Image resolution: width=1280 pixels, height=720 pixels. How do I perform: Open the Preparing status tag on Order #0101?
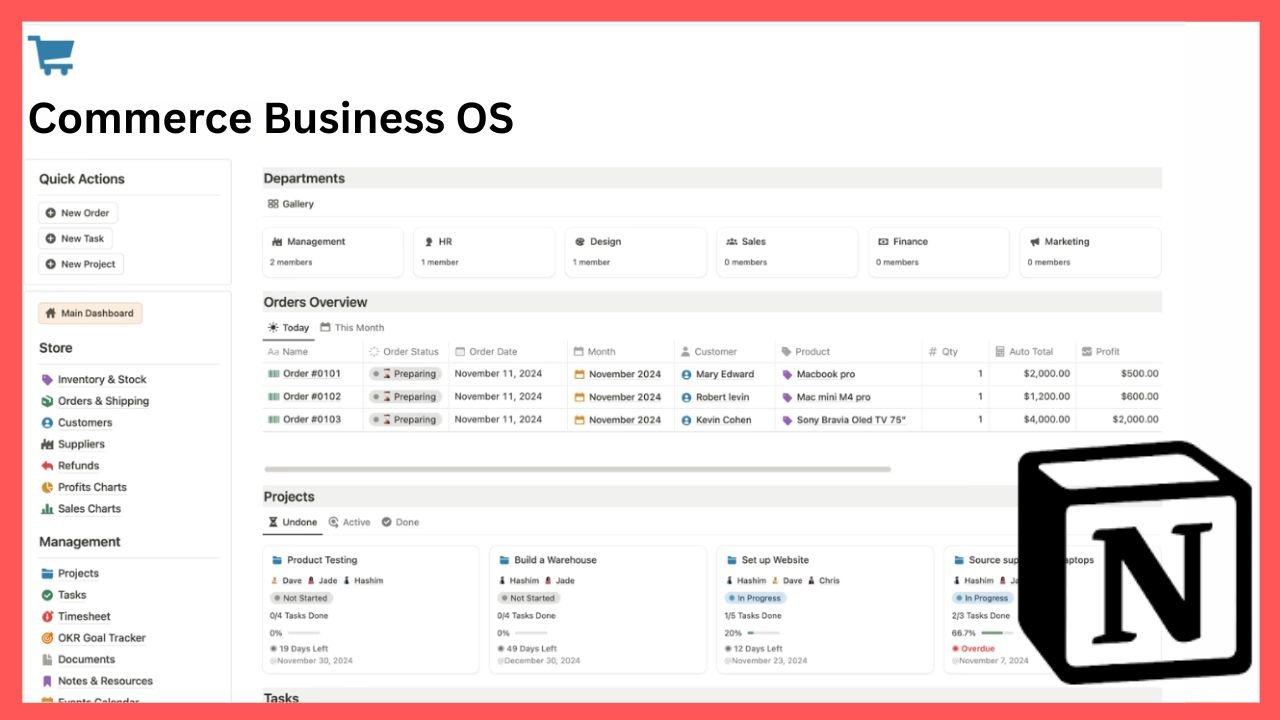pos(404,373)
